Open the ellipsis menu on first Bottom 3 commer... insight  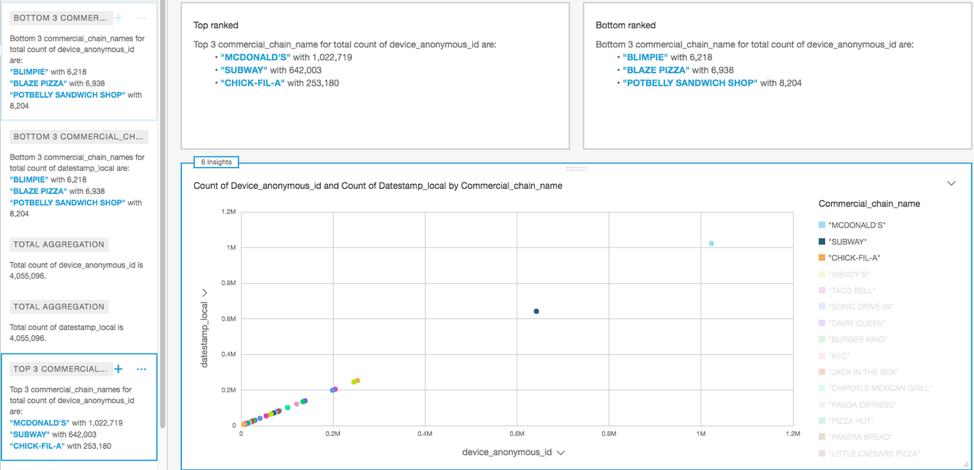click(142, 18)
